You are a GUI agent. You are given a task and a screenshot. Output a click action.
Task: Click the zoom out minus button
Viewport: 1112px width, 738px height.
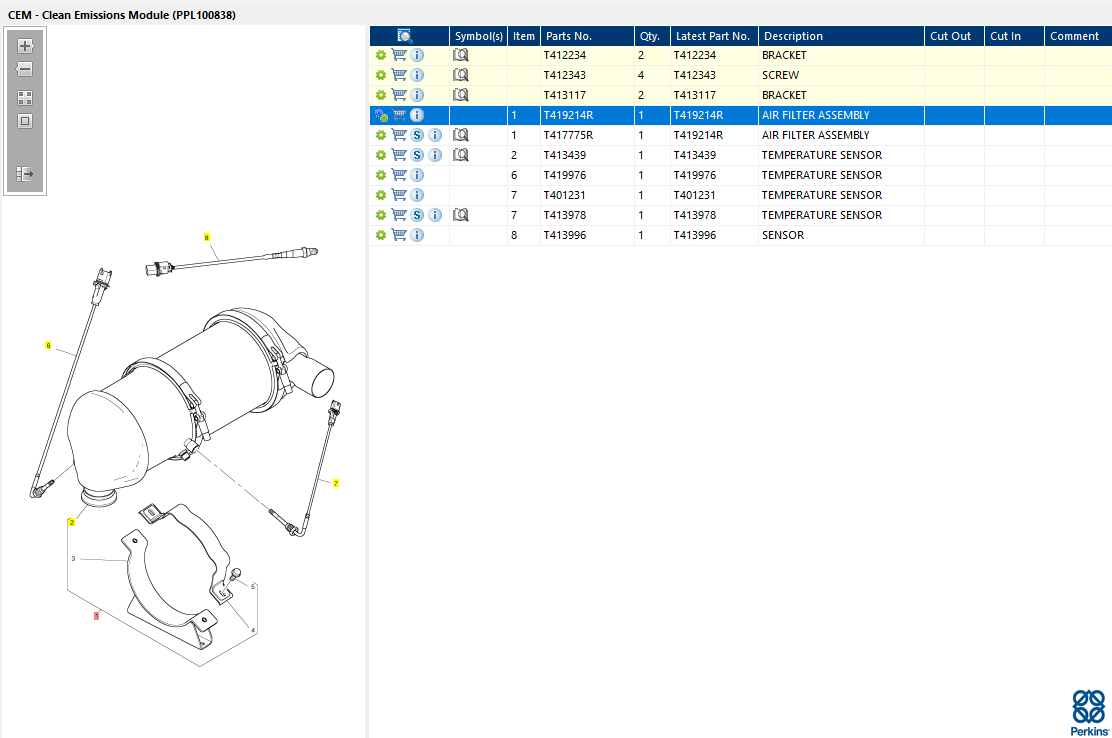click(x=25, y=69)
